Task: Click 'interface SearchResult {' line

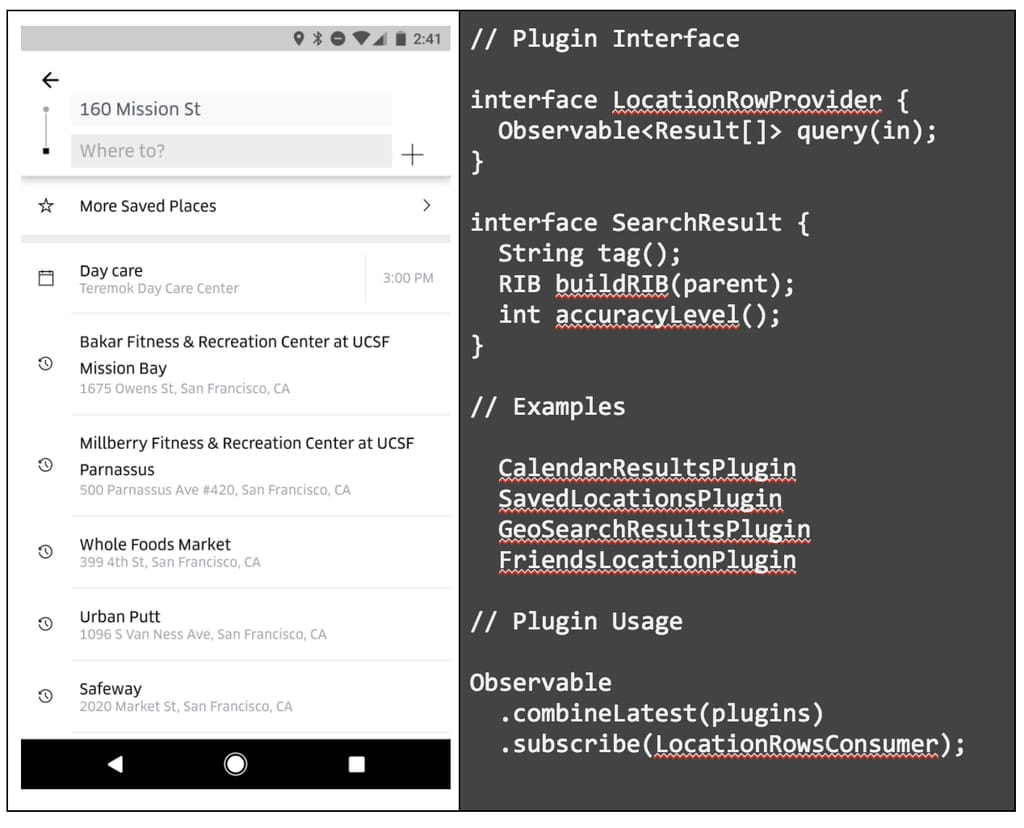Action: pos(640,223)
